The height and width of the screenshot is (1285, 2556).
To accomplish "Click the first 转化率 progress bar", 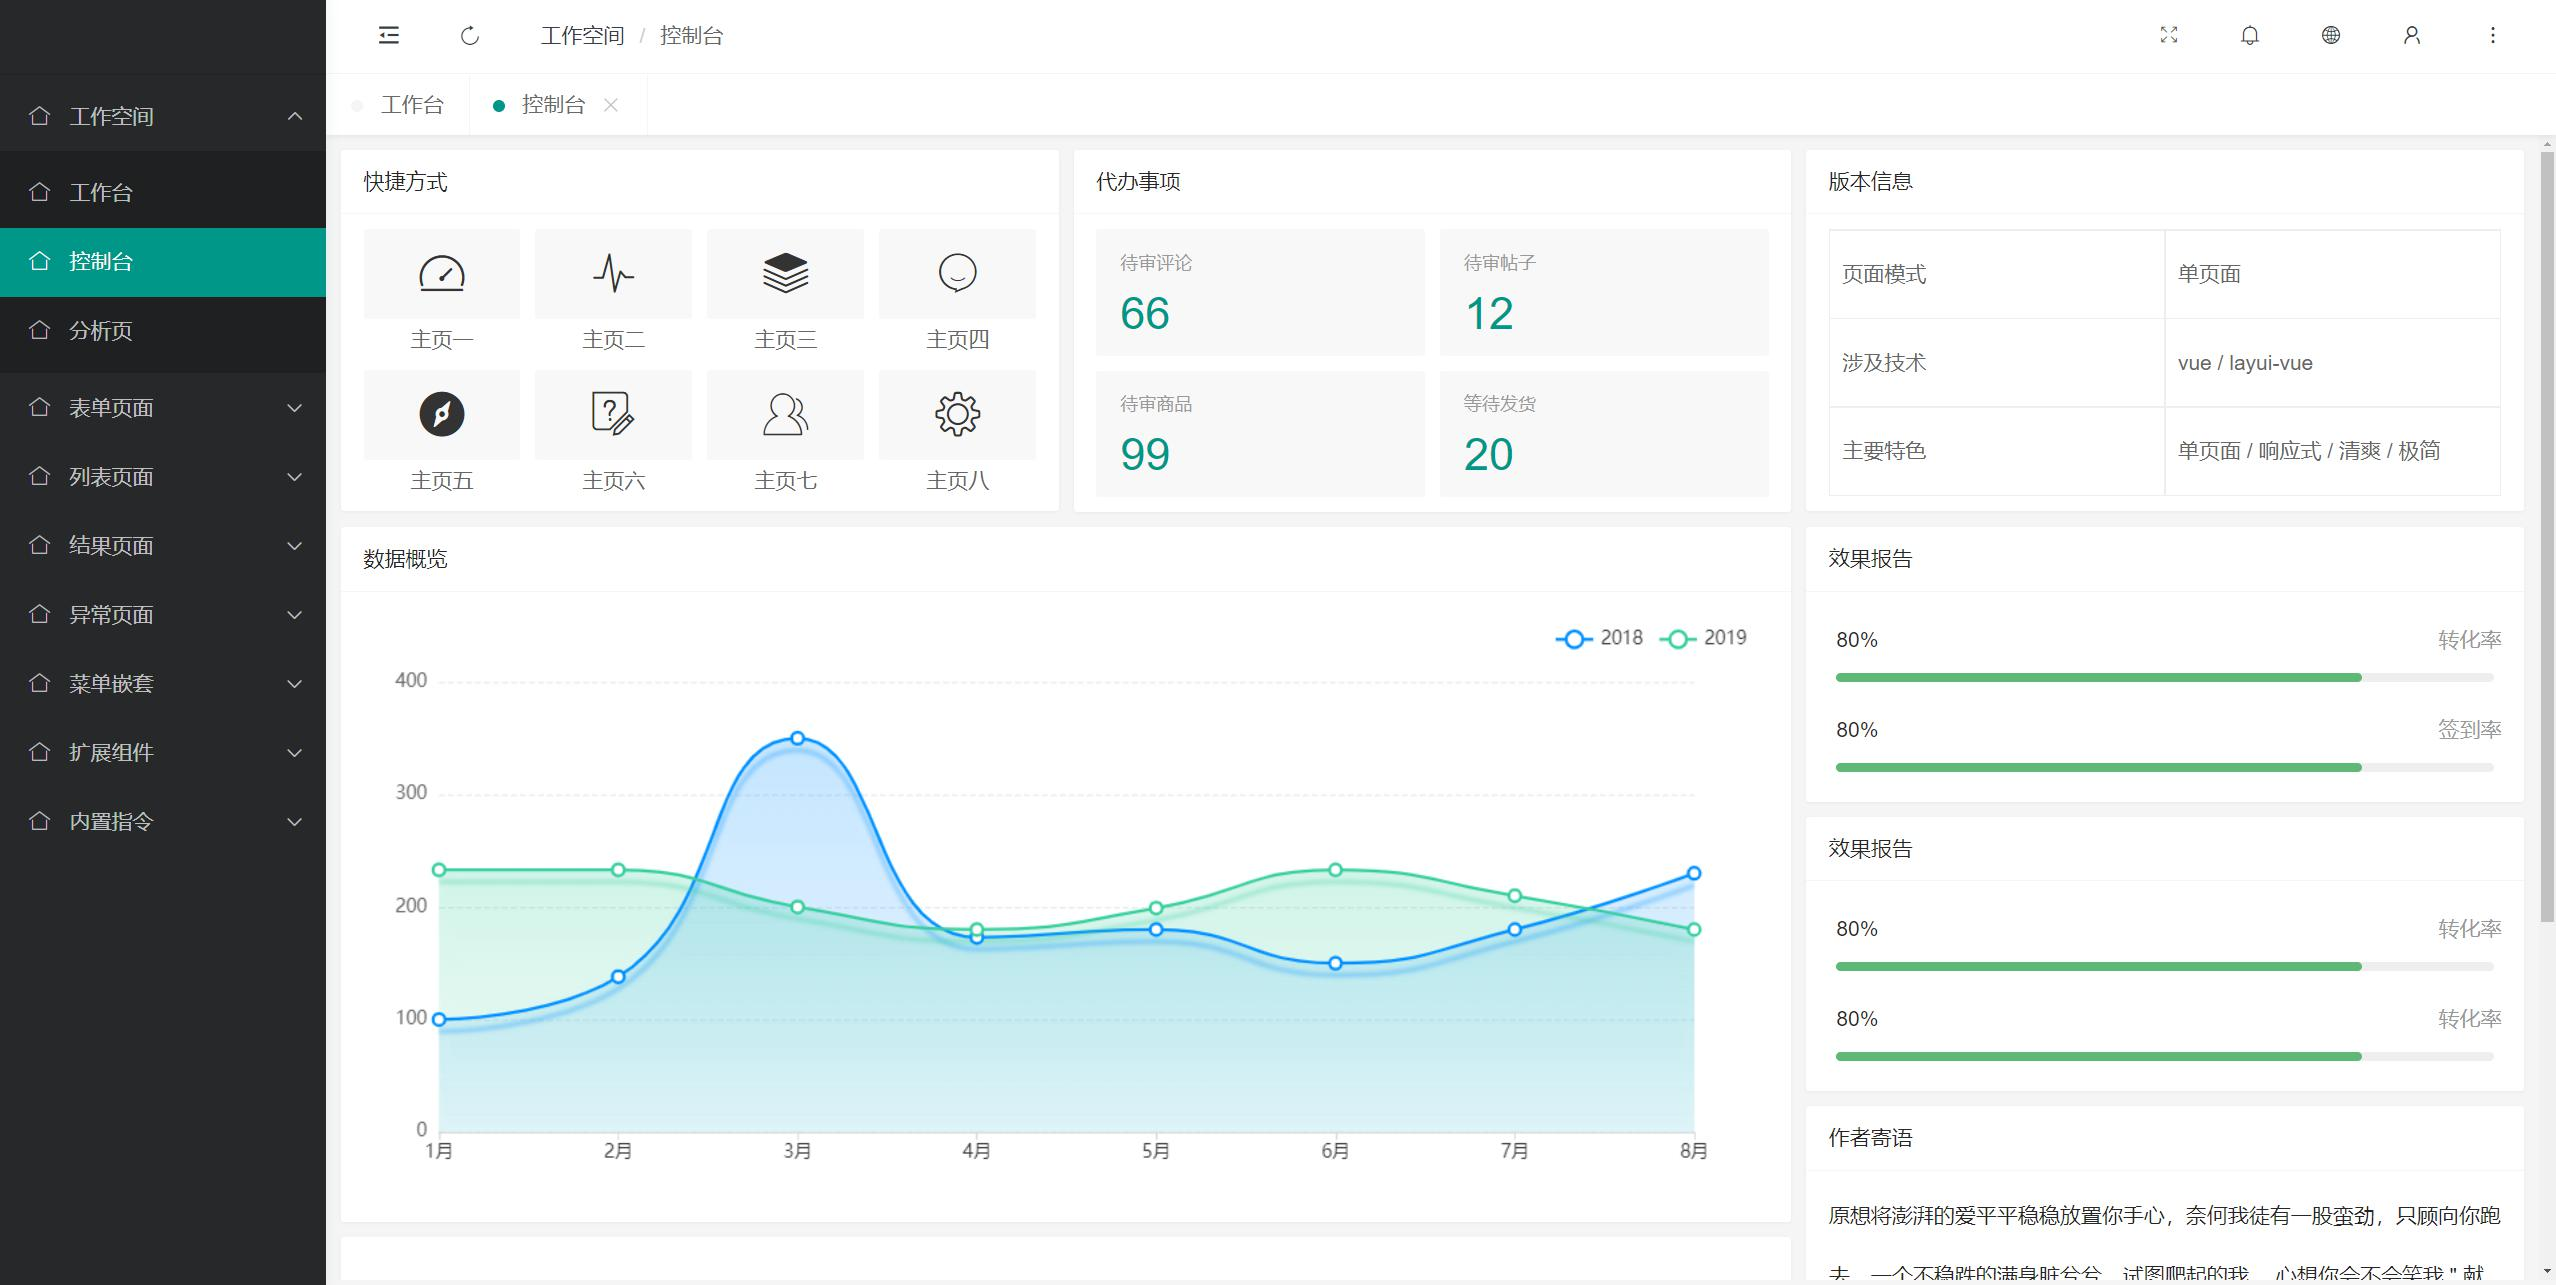I will pos(2164,678).
